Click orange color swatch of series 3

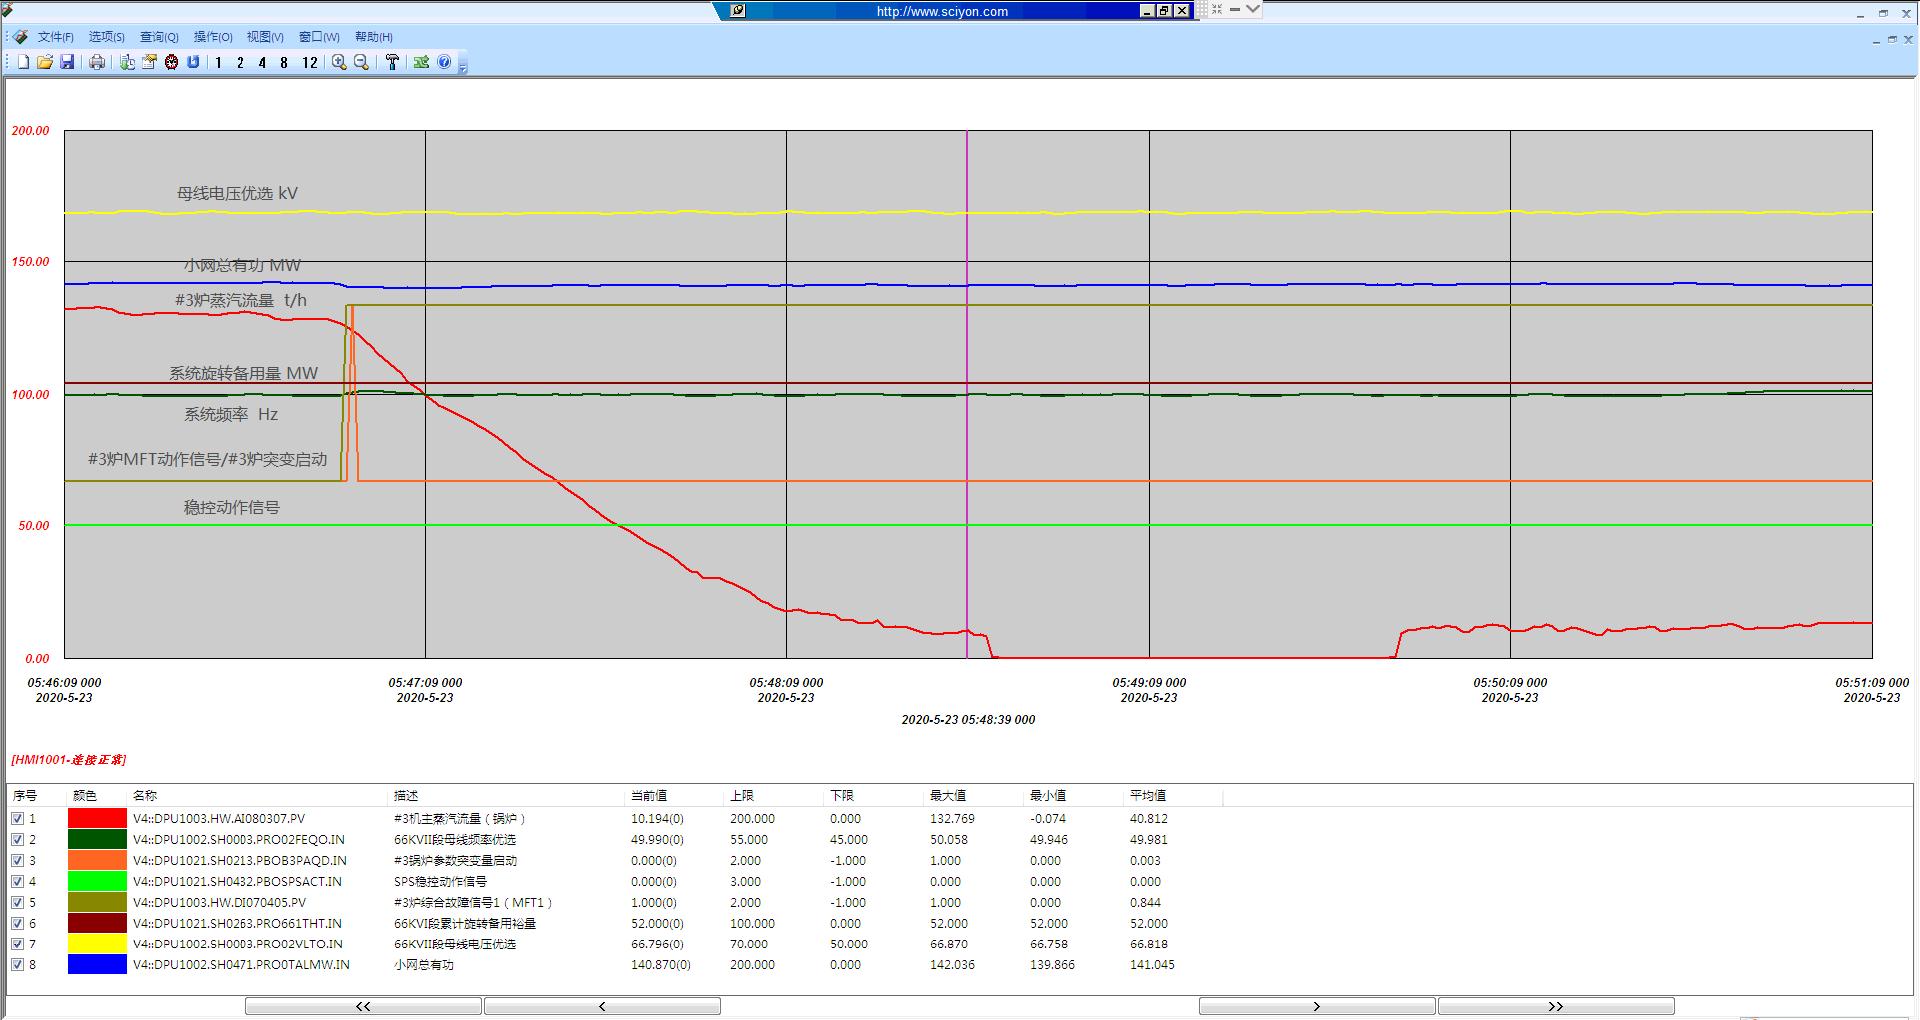pyautogui.click(x=97, y=860)
